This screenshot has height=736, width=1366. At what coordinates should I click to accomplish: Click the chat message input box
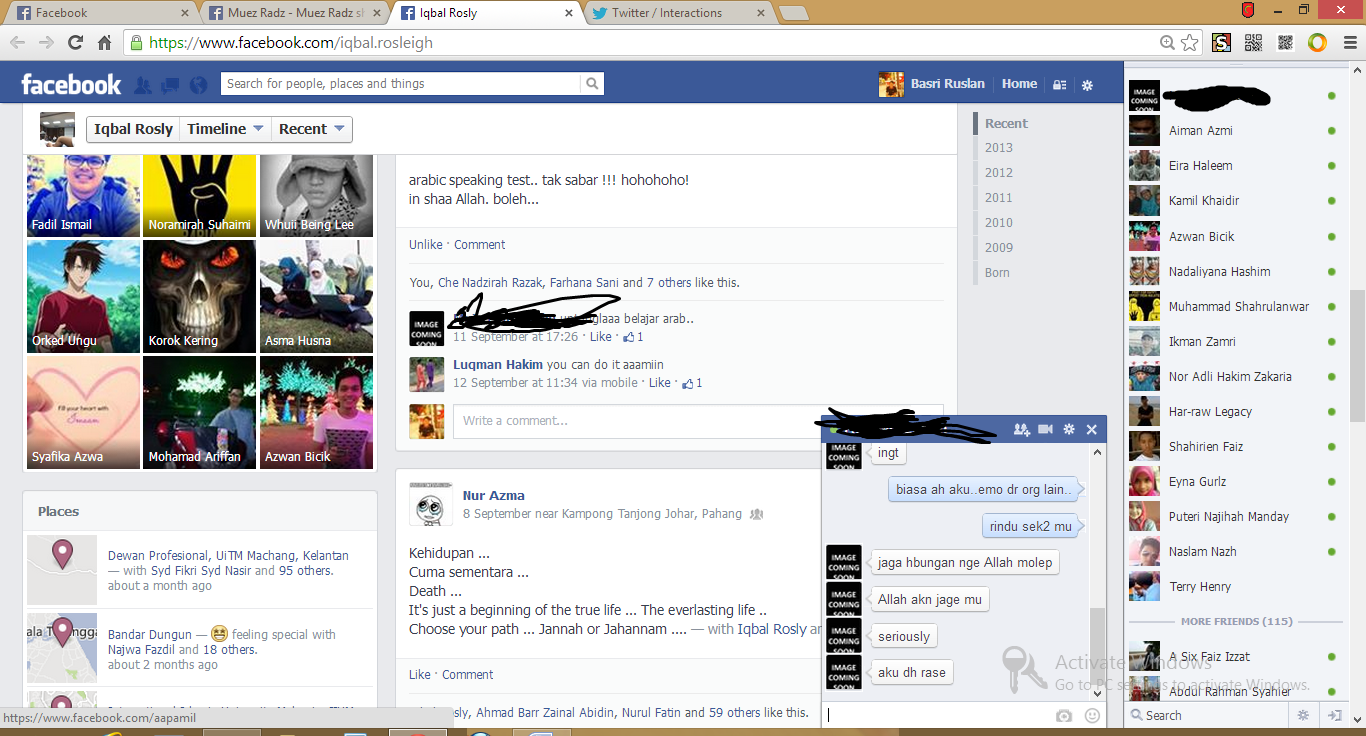coord(938,716)
